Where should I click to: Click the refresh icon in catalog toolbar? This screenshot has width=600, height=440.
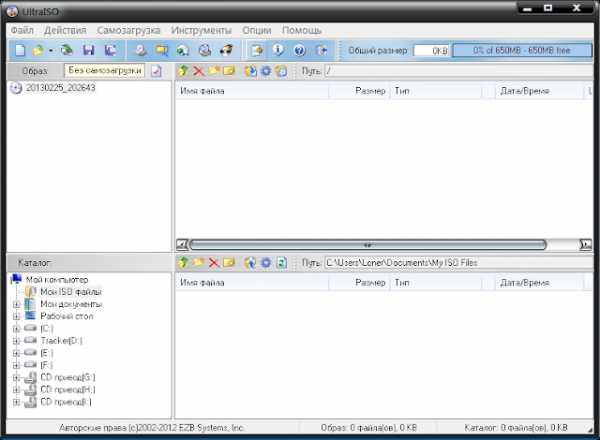[x=281, y=262]
